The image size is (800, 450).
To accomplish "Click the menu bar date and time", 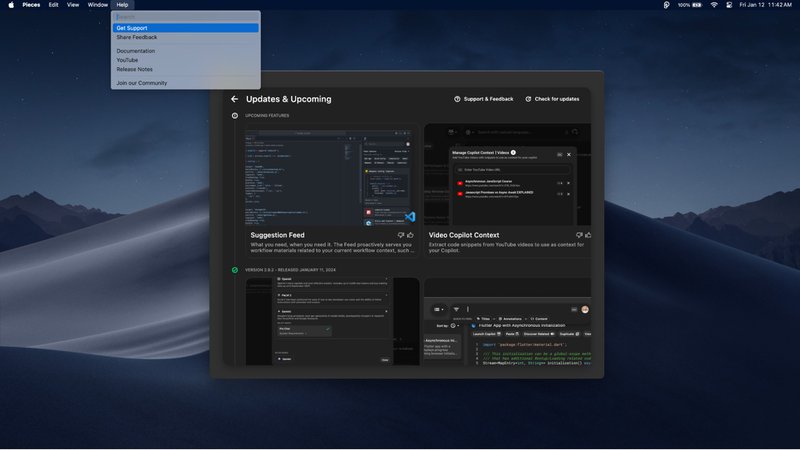I will pos(765,5).
